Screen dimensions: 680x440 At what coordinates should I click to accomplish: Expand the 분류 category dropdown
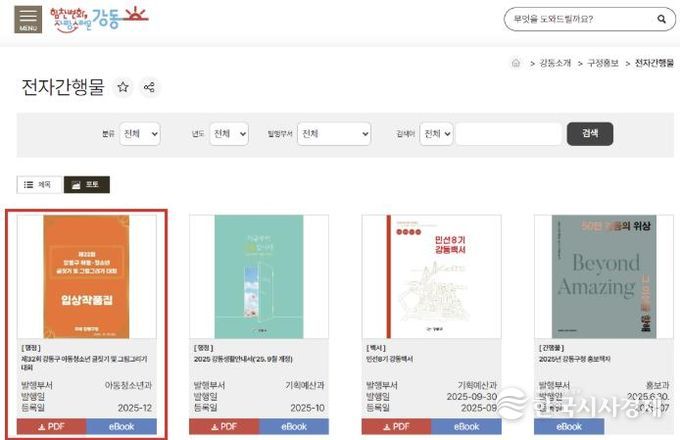tap(139, 134)
